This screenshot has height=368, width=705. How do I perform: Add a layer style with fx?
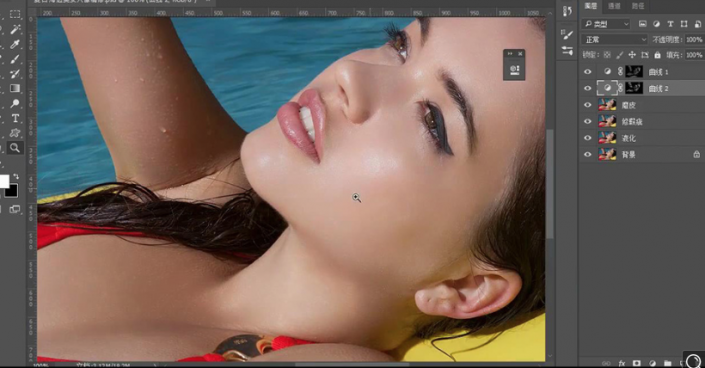coord(622,363)
